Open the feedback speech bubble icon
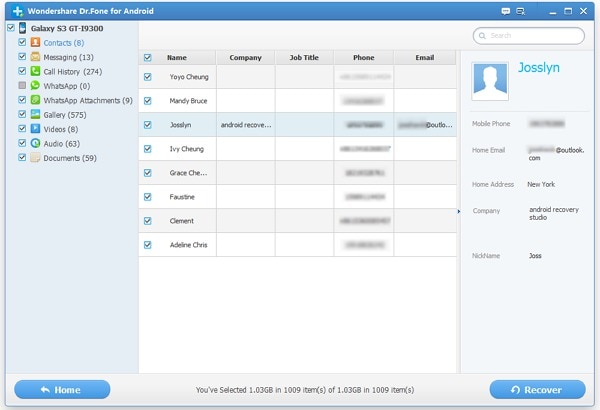Image resolution: width=600 pixels, height=410 pixels. (x=505, y=11)
